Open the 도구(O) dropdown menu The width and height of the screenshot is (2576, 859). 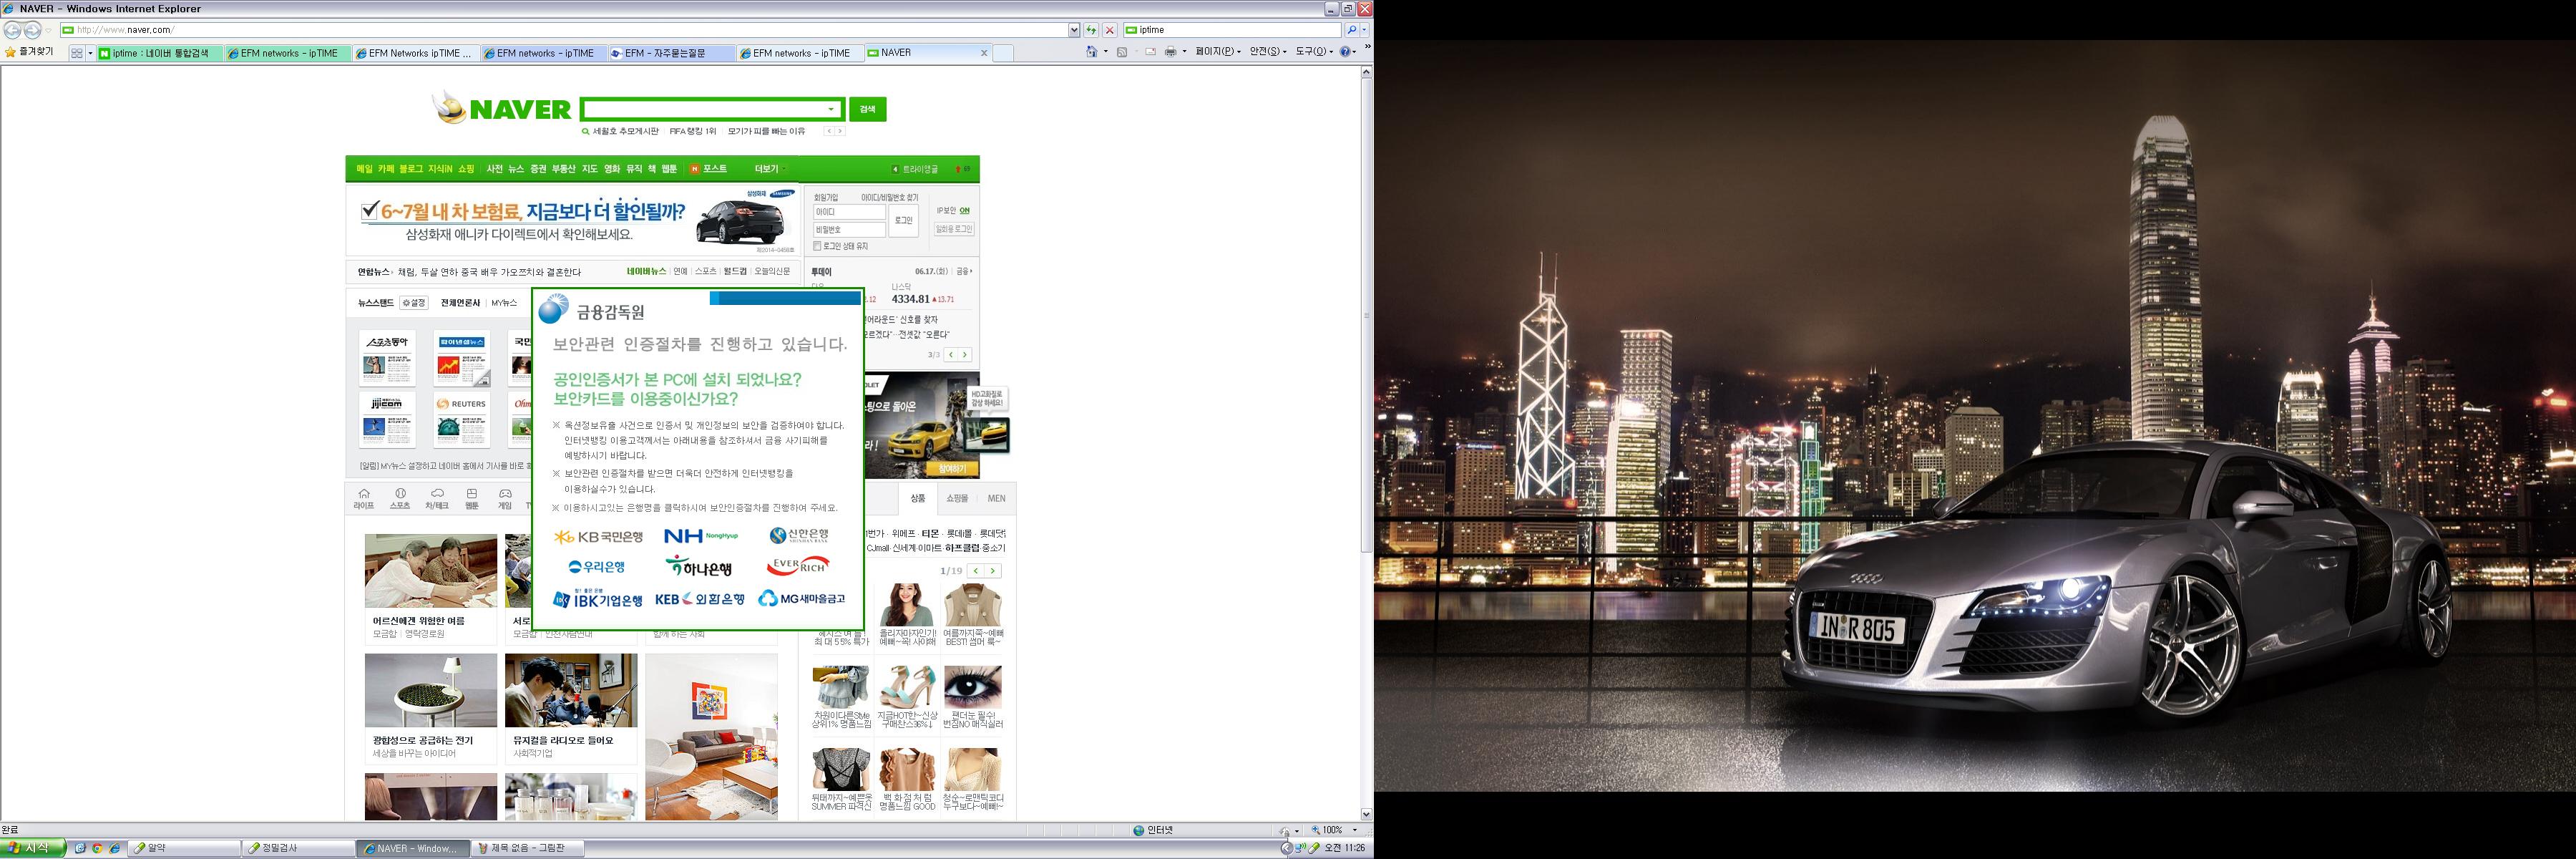tap(1314, 52)
